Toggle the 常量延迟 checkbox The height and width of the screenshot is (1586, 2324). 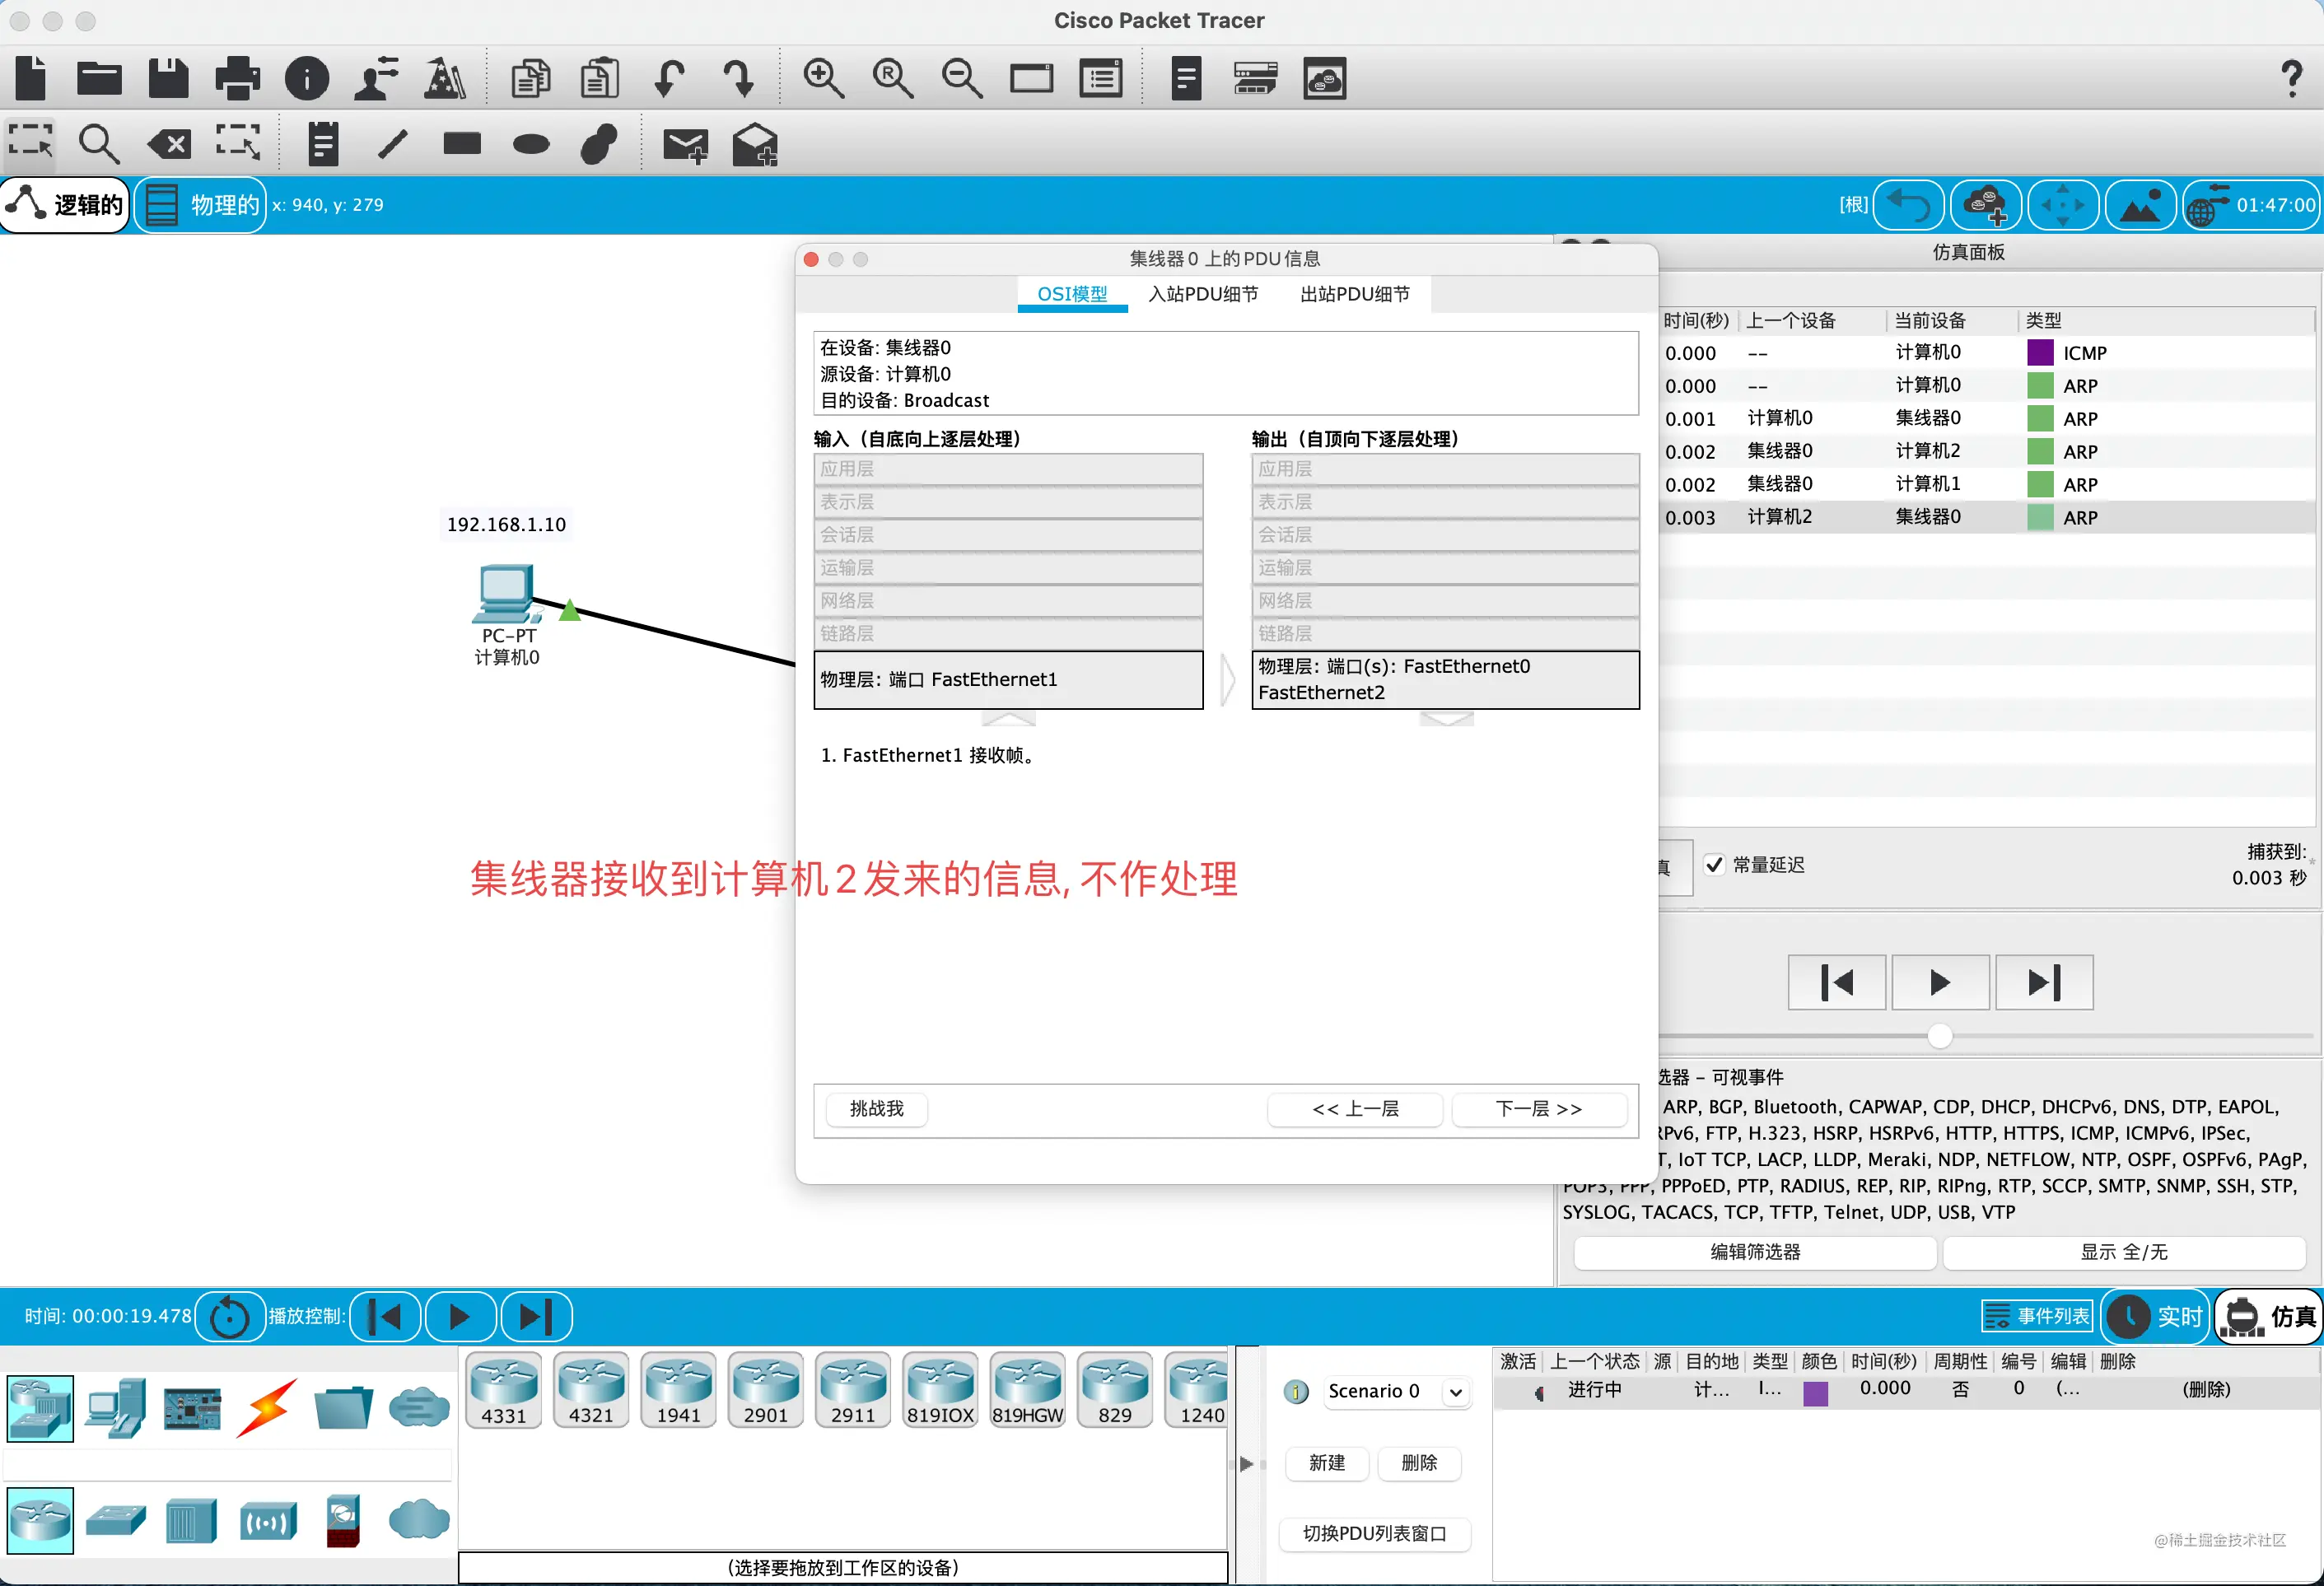pos(1714,864)
